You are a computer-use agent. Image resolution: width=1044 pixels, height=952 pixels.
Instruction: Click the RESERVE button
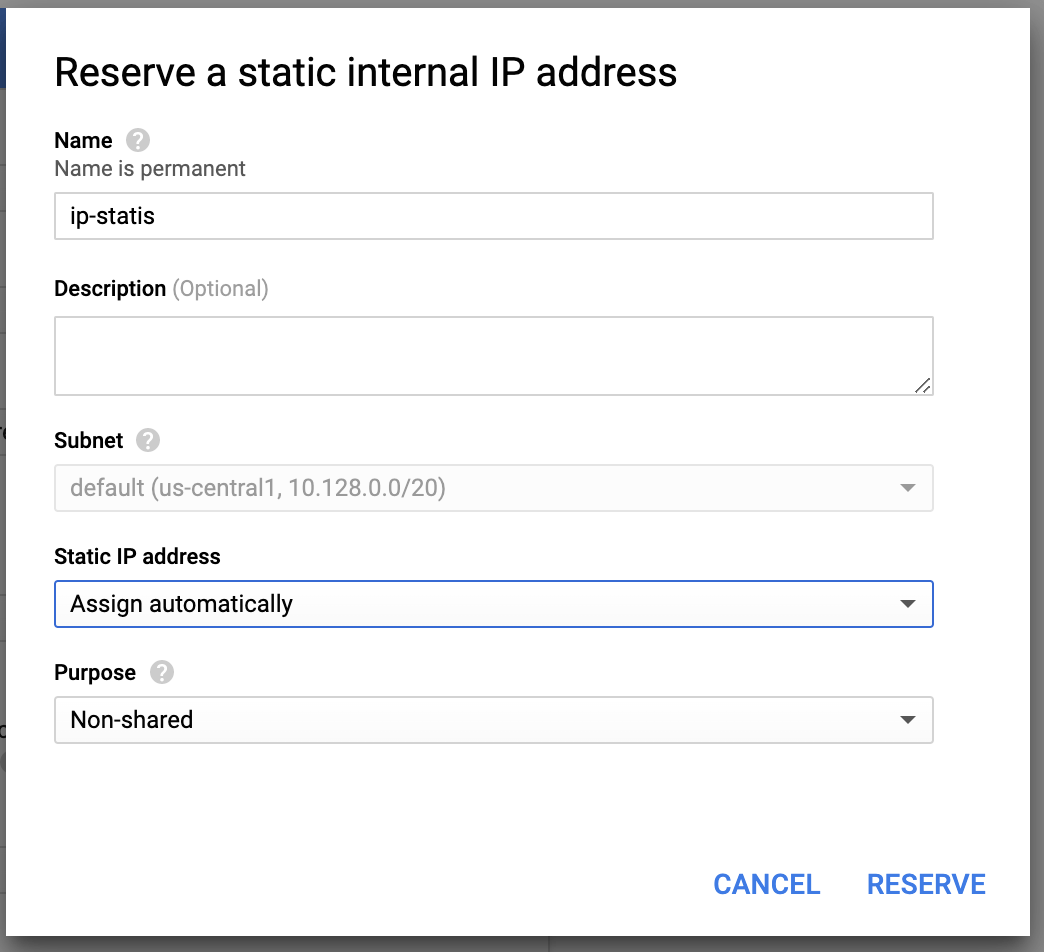click(x=926, y=885)
